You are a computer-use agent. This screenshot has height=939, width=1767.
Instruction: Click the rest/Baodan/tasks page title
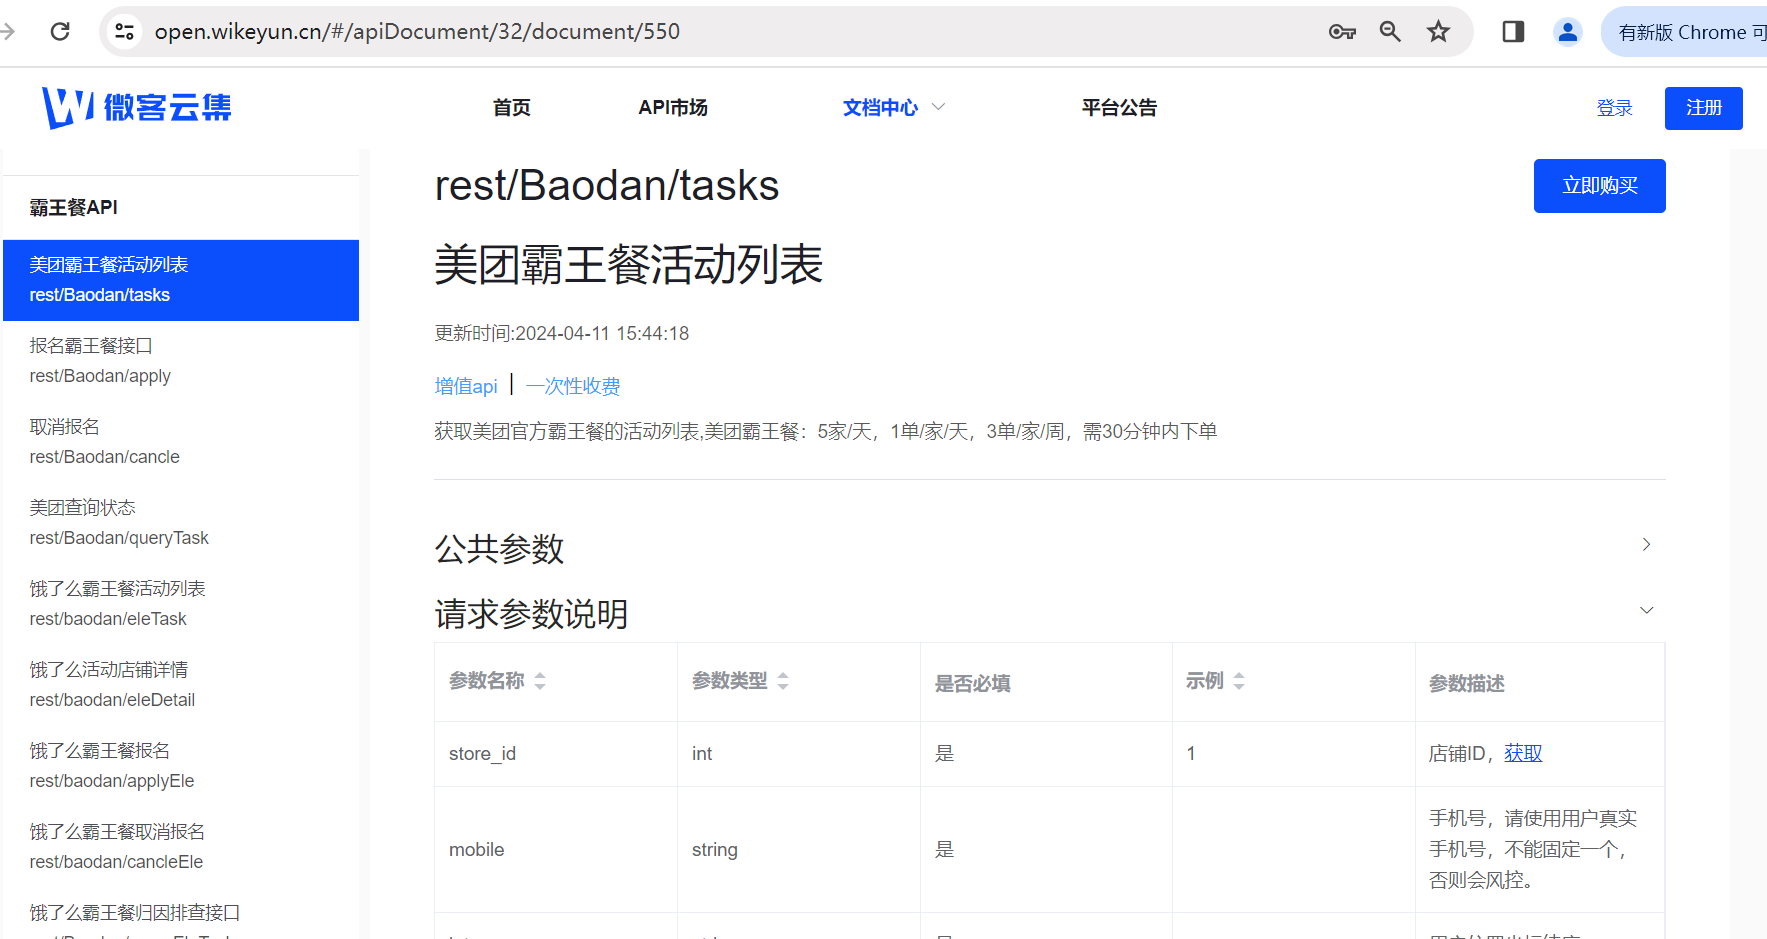(x=607, y=185)
